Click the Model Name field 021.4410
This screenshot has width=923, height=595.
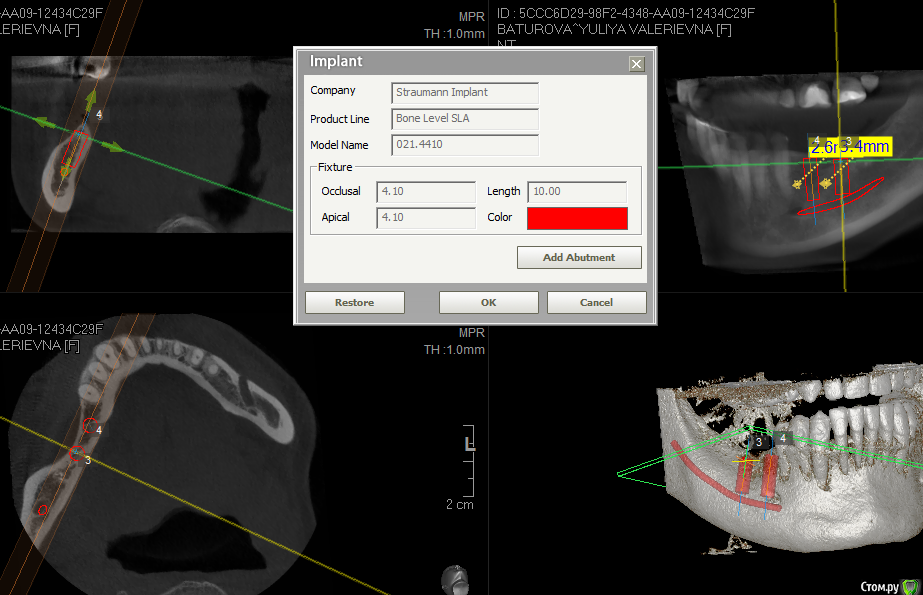465,145
